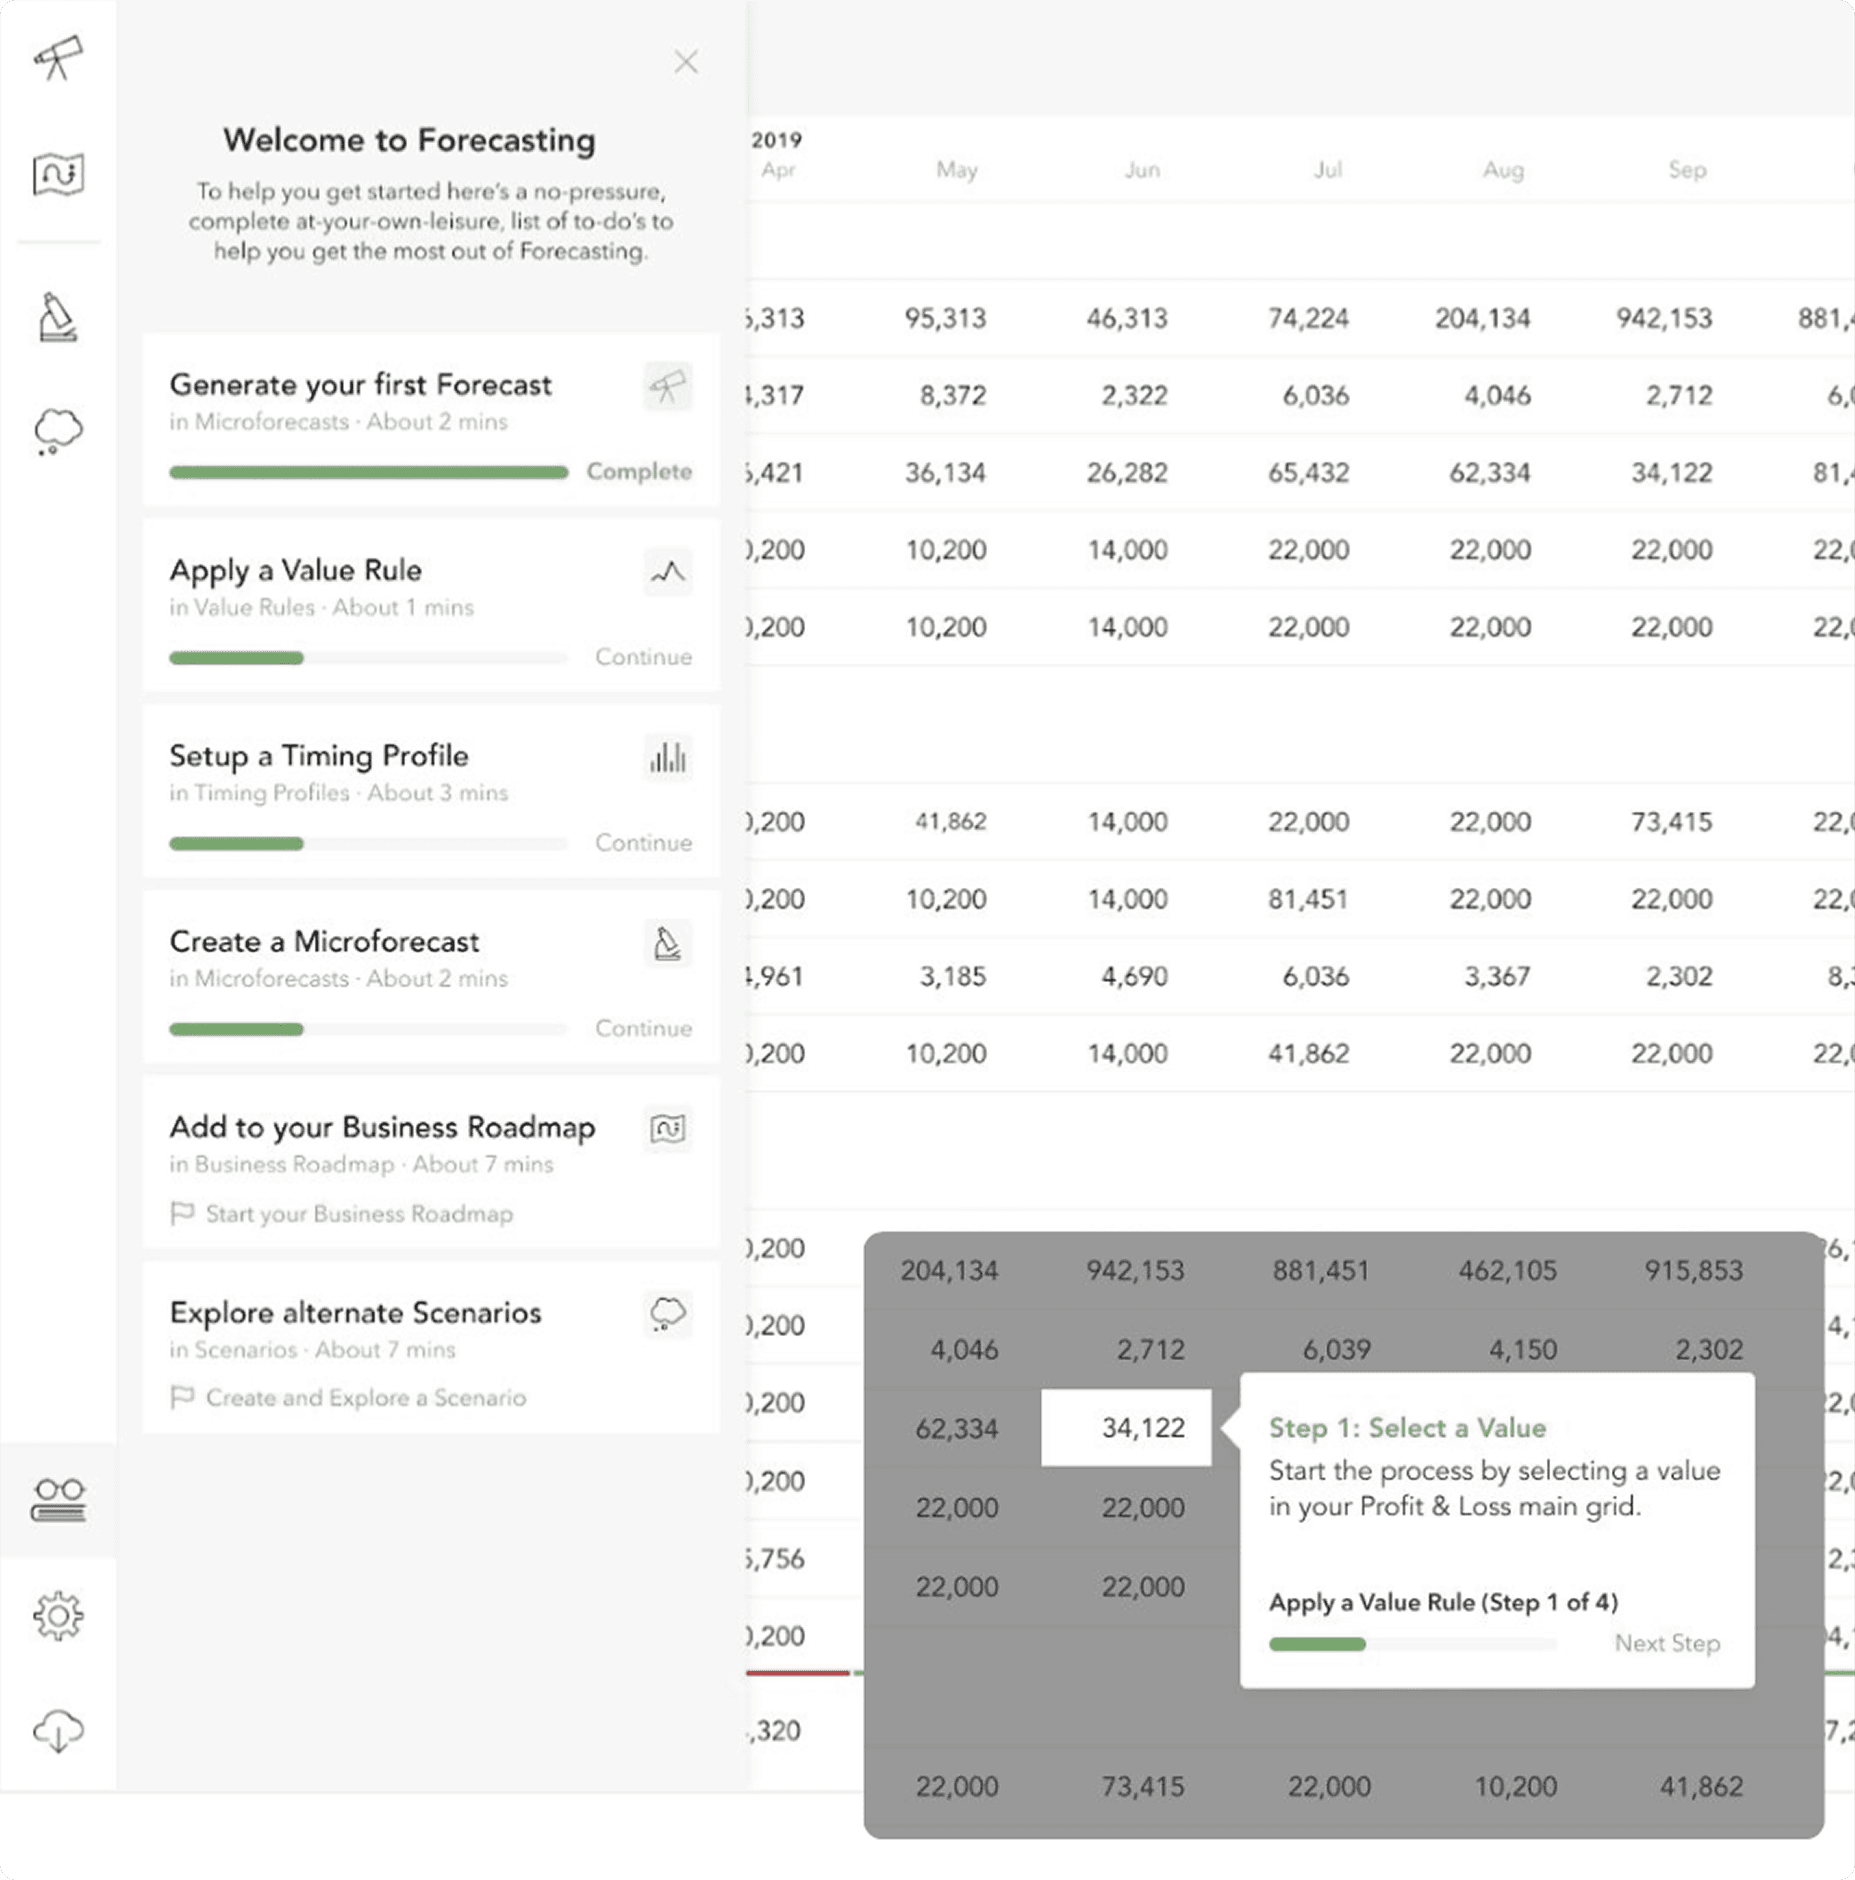Select cell 41,862 in May column
This screenshot has height=1880, width=1855.
coord(950,821)
